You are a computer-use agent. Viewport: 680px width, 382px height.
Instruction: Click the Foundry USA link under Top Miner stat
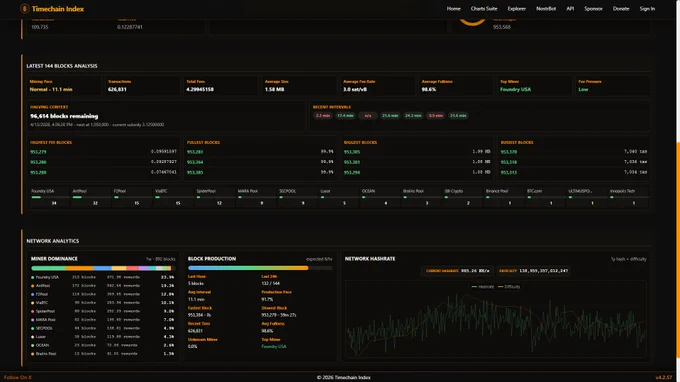(x=515, y=89)
